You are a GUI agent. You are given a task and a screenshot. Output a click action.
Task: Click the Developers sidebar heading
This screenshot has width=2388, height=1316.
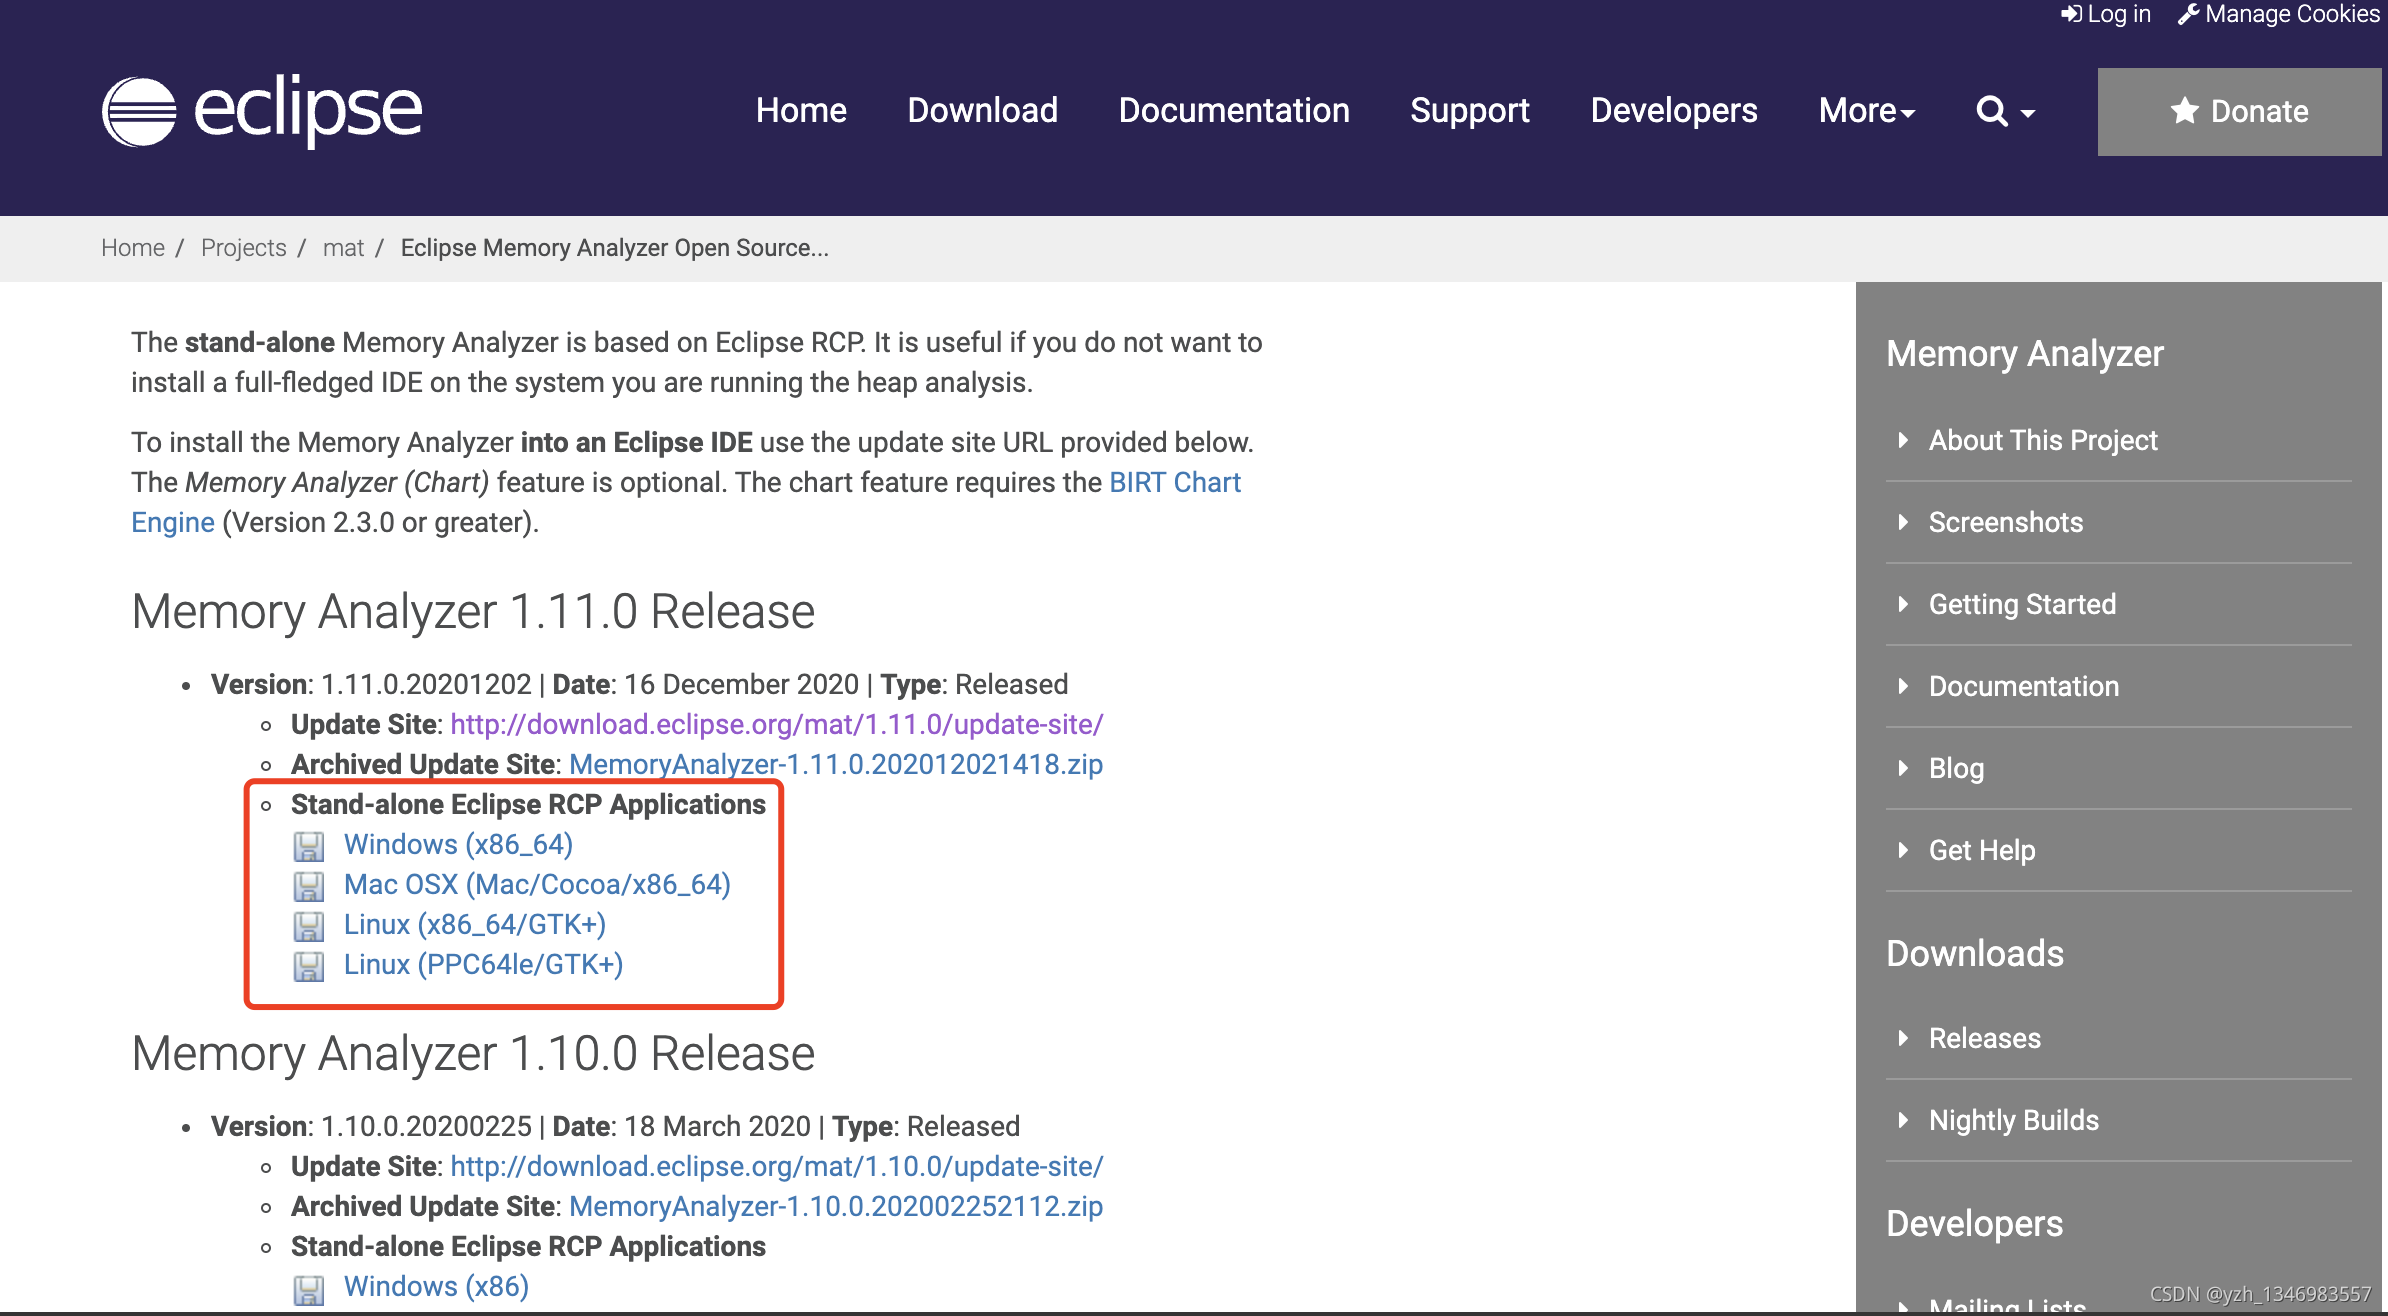1974,1223
